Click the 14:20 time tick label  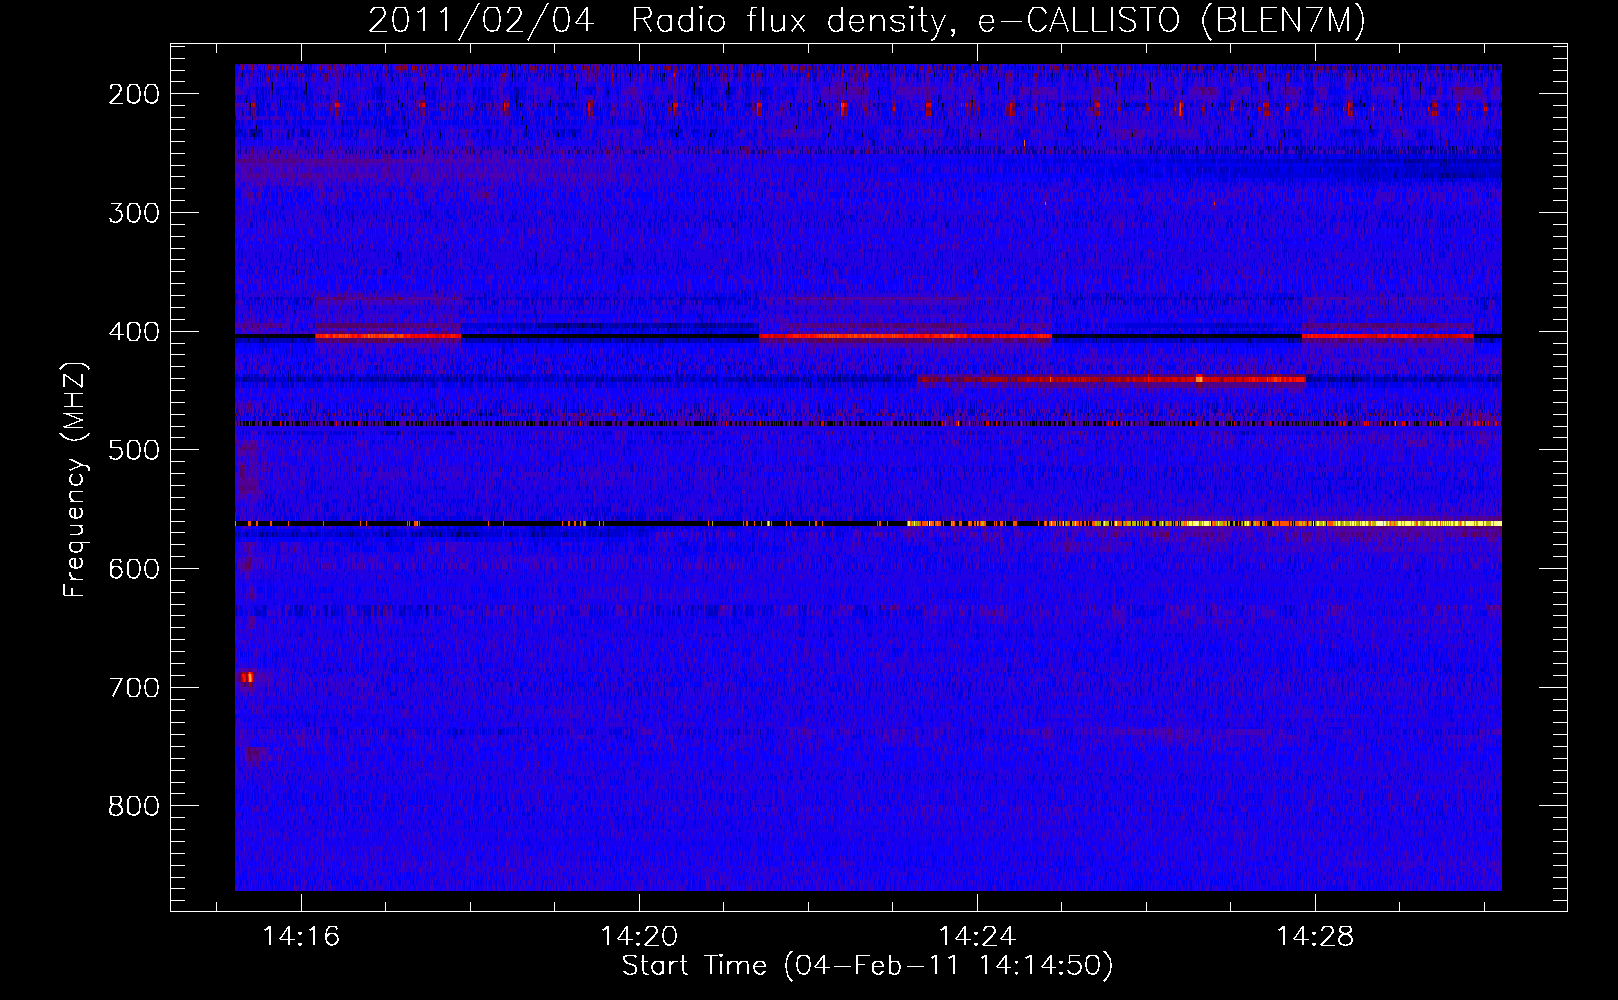639,937
